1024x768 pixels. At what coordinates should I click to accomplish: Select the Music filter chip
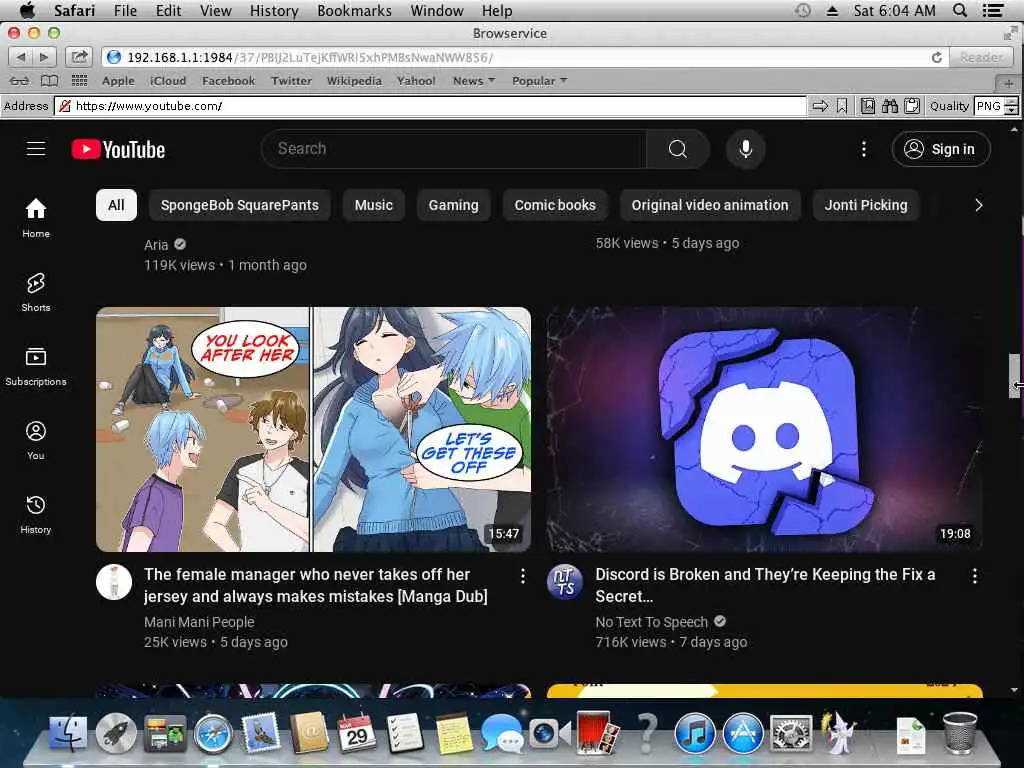[x=374, y=205]
